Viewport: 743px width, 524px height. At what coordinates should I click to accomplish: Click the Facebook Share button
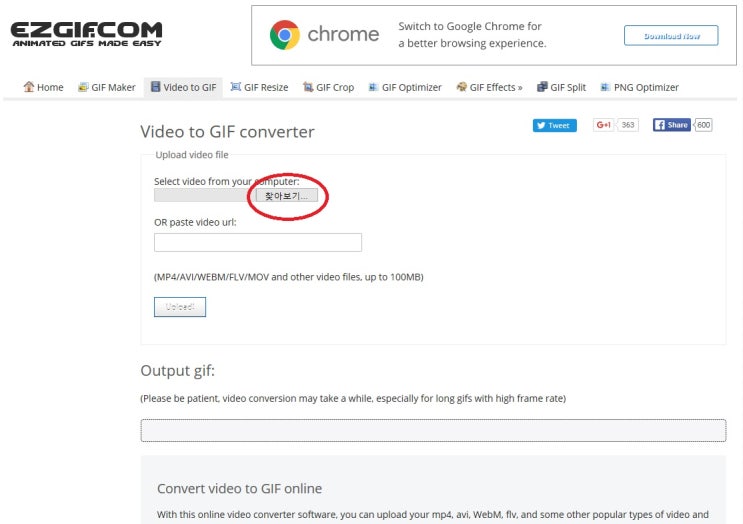(x=671, y=125)
